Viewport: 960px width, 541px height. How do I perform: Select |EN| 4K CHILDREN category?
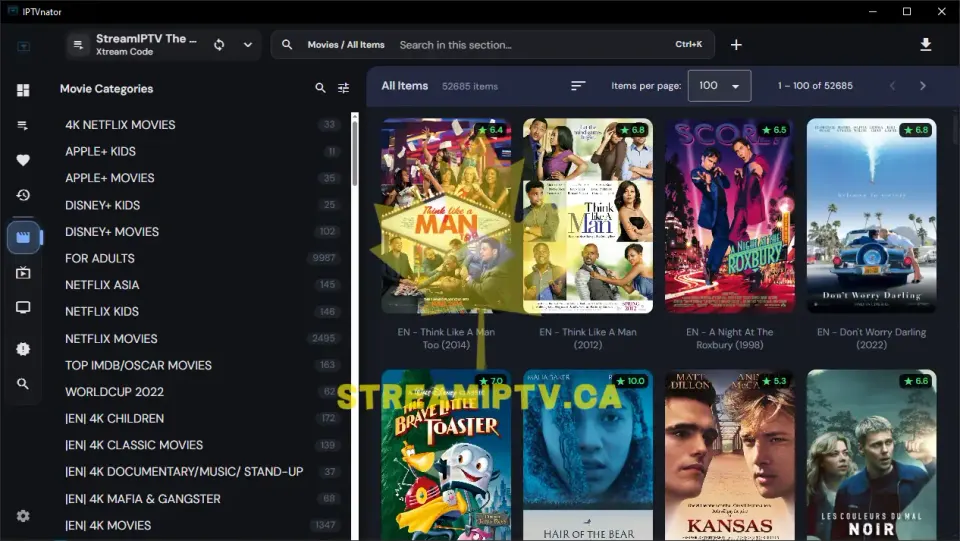click(x=202, y=419)
